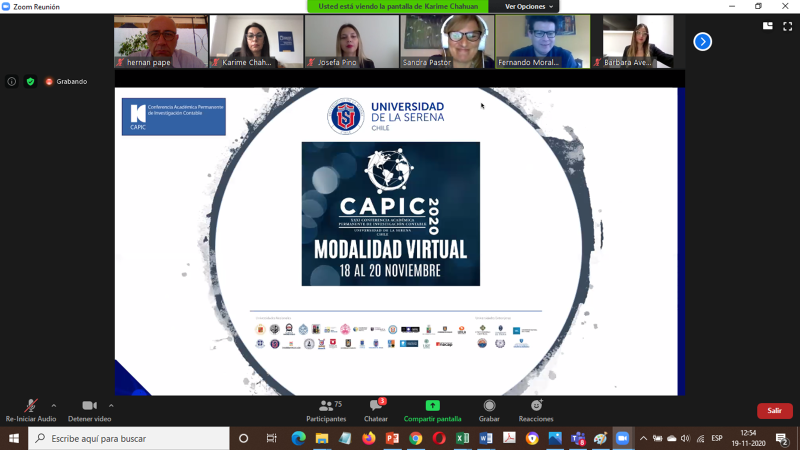Click the green encryption shield icon

pos(31,82)
